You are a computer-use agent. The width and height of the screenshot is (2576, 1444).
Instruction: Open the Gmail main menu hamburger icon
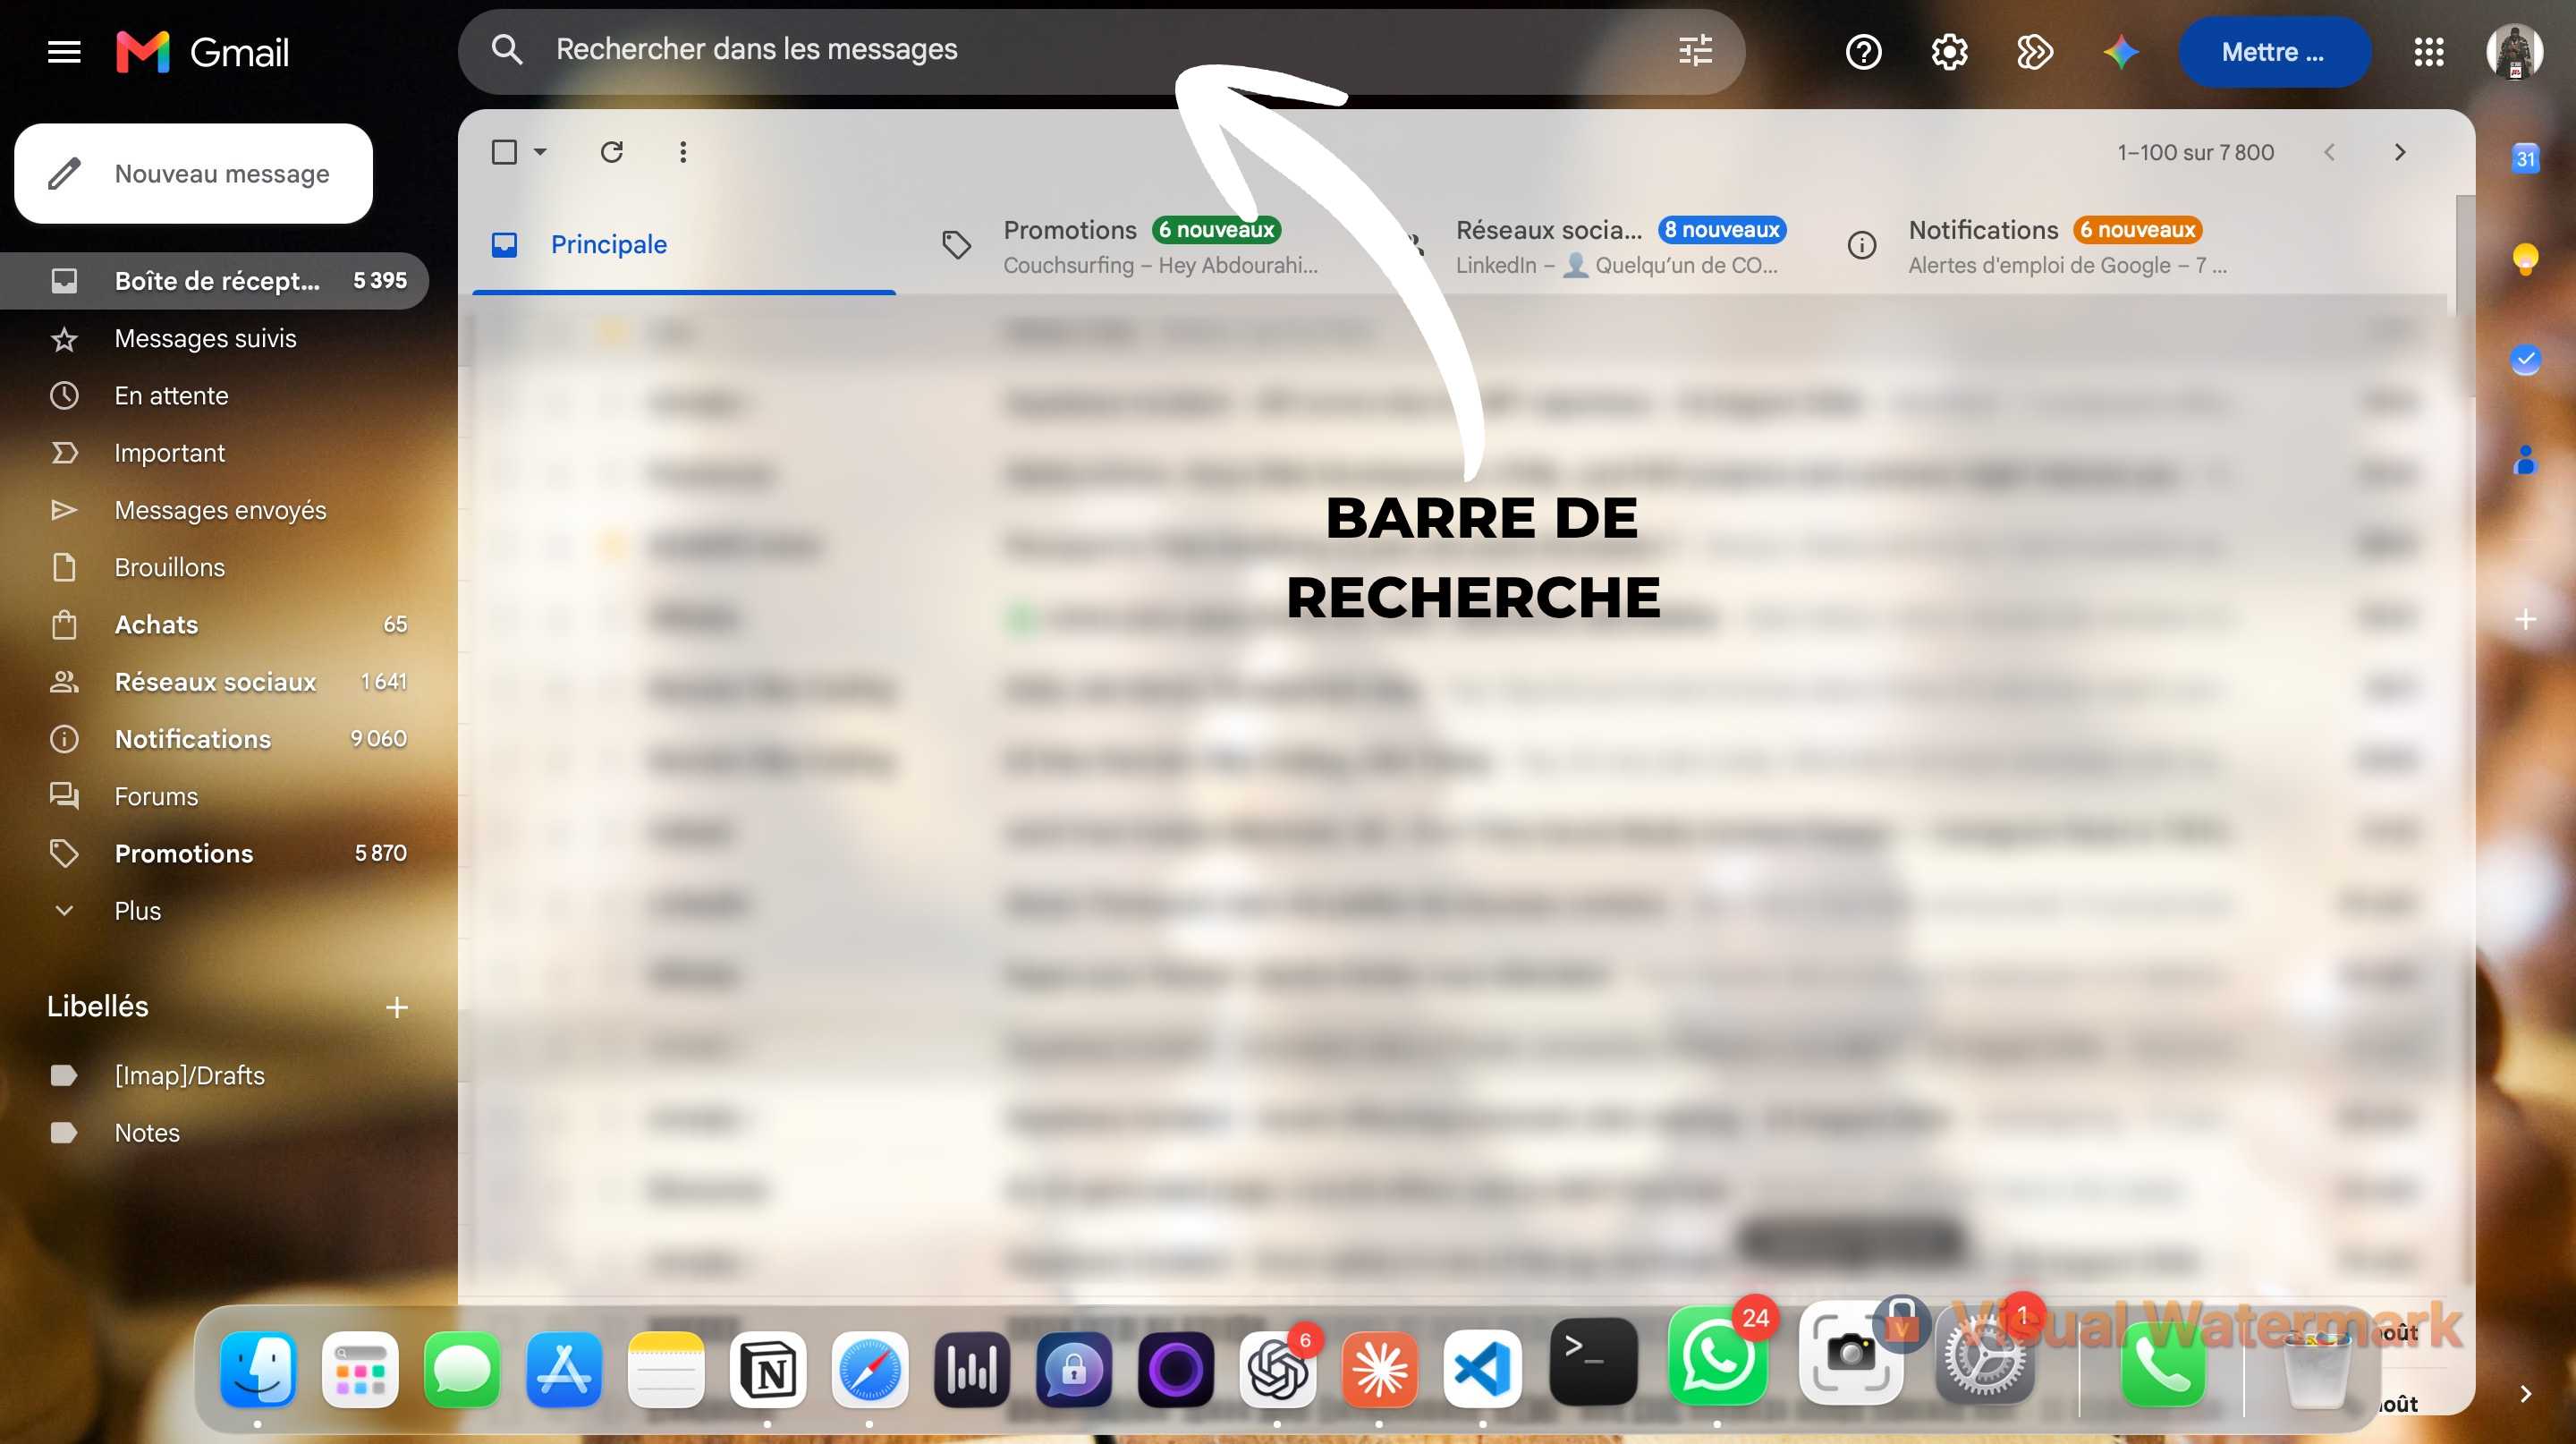(x=64, y=52)
